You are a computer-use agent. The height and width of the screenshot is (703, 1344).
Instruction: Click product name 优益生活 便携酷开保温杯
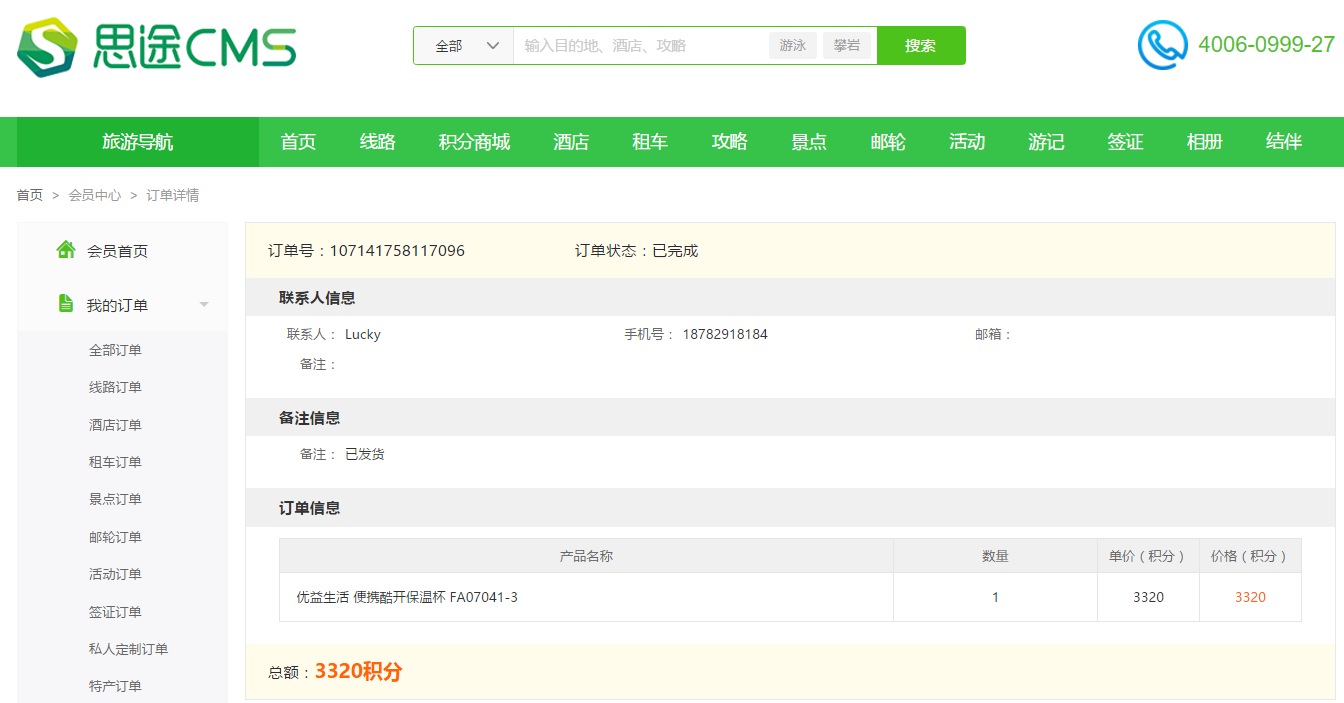407,597
